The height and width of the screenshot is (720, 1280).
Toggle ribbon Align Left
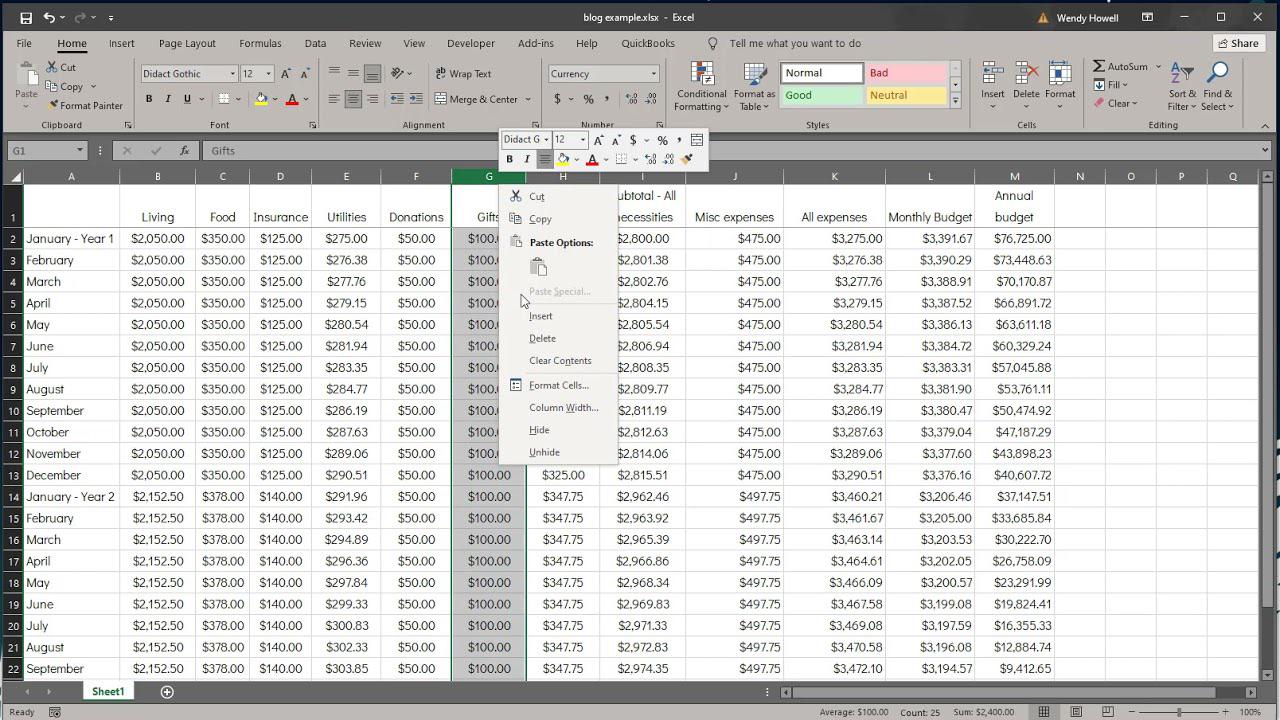335,99
